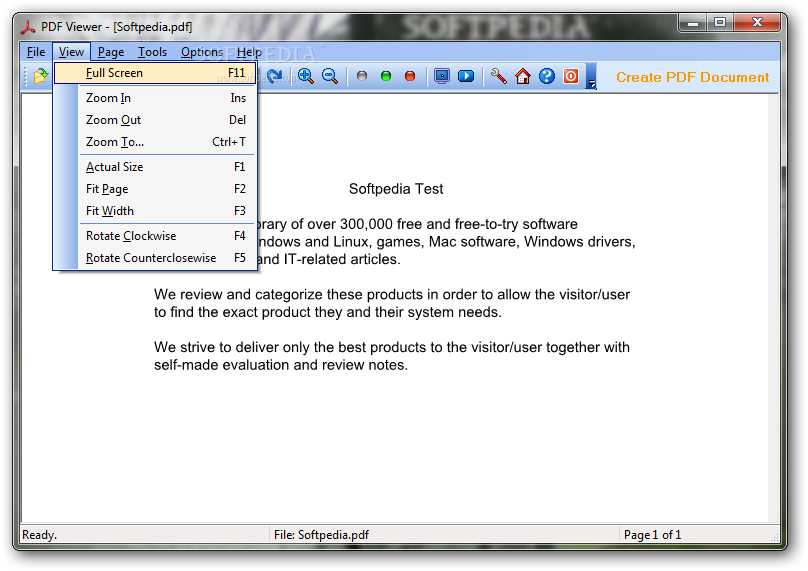
Task: Click the open file folder icon
Action: [x=40, y=76]
